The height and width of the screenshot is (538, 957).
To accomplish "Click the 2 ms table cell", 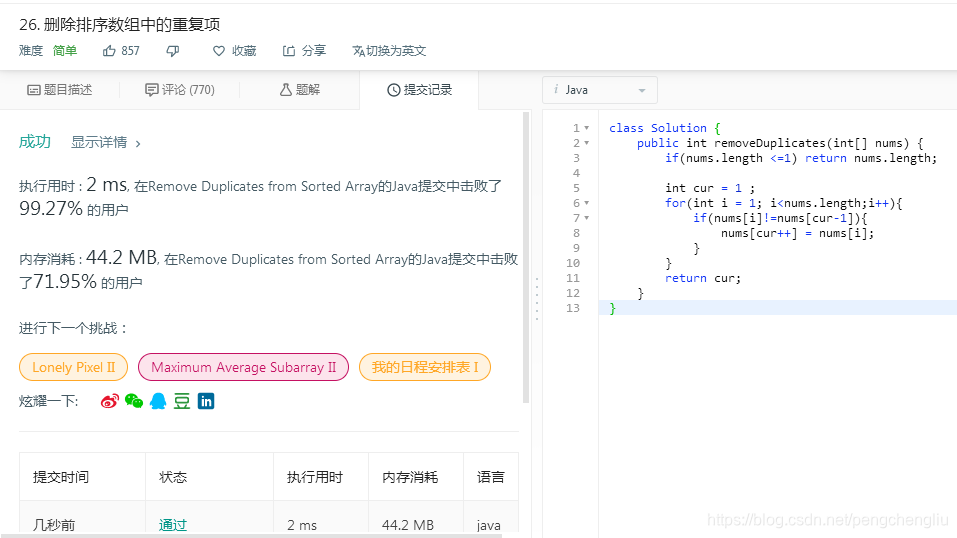I will (x=302, y=525).
